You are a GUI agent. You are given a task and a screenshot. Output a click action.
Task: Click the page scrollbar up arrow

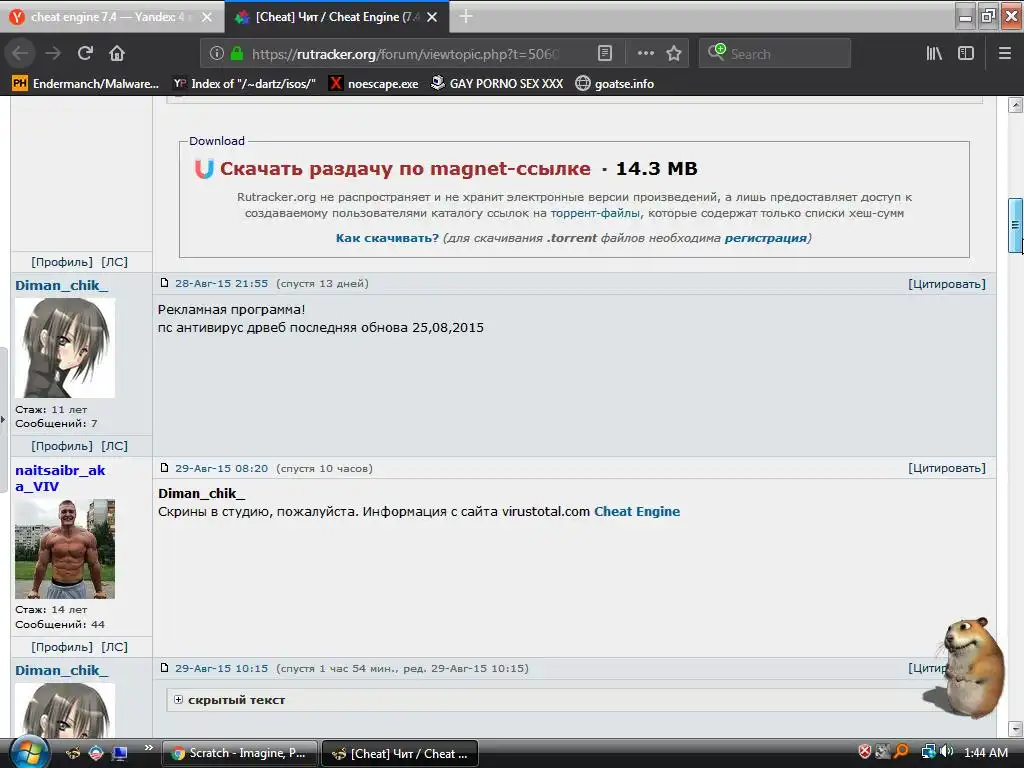coord(1015,105)
